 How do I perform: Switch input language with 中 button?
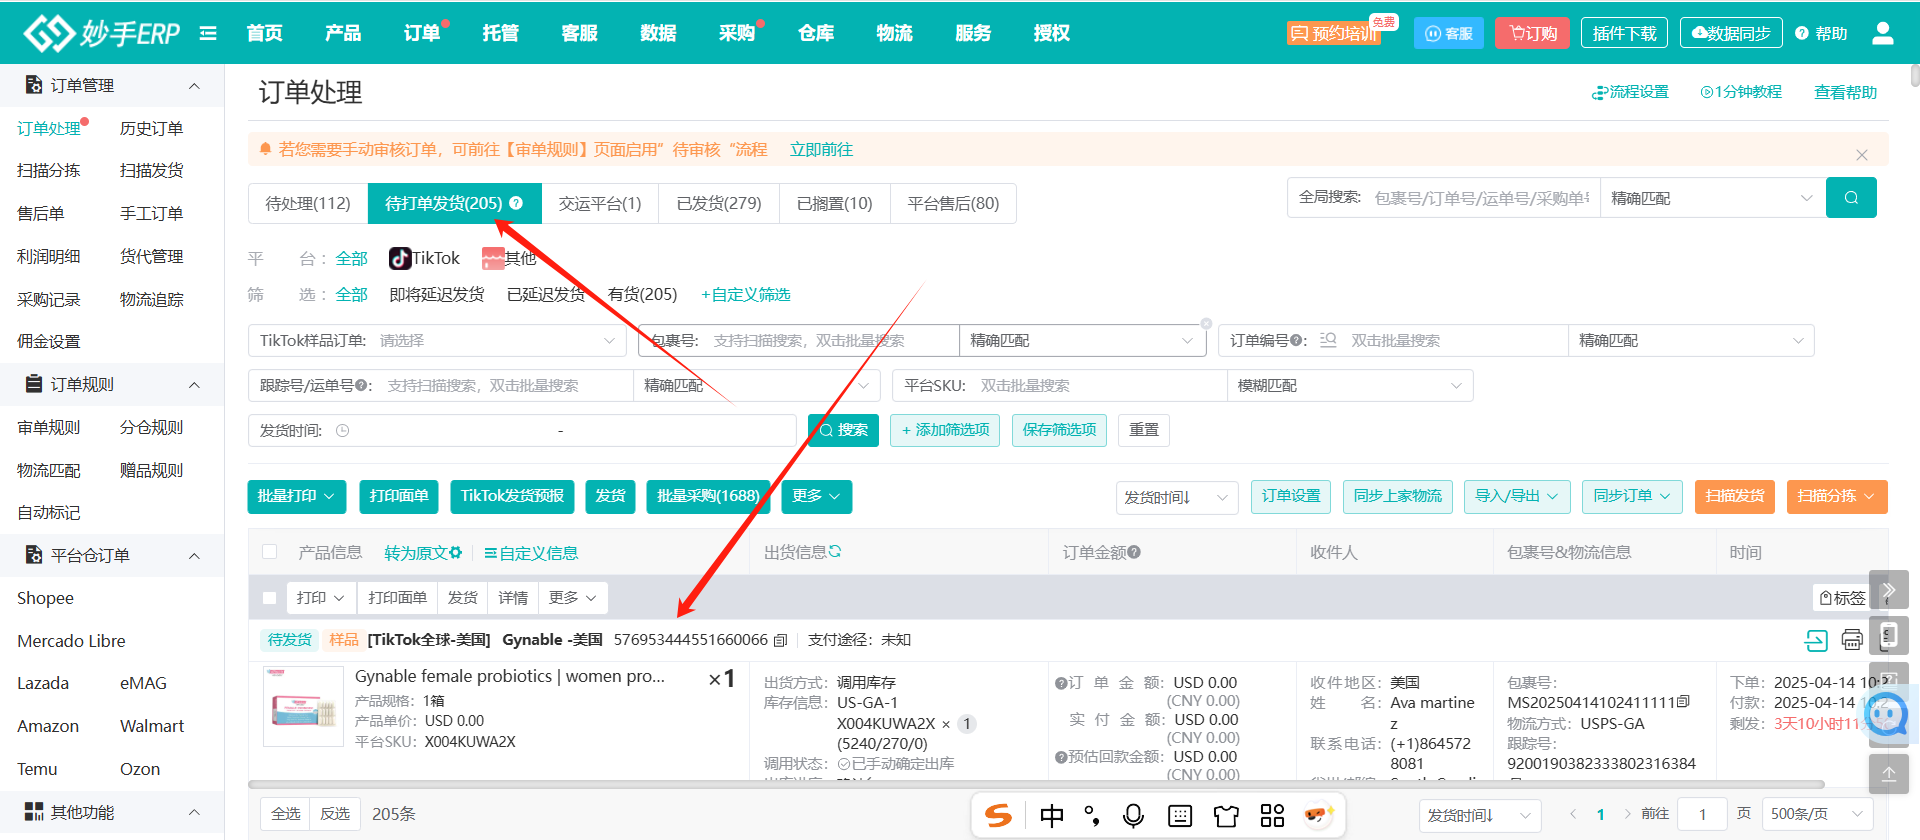[1052, 816]
